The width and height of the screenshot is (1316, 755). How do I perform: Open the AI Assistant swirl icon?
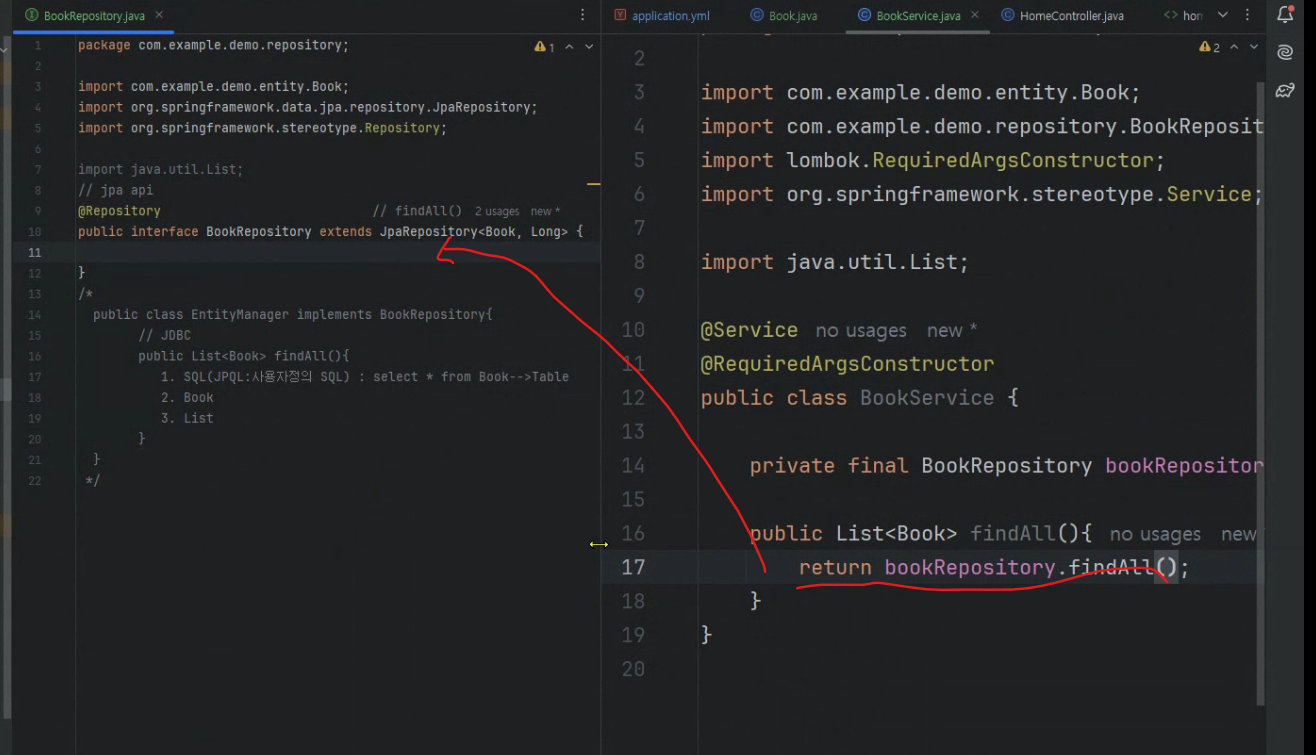tap(1285, 51)
